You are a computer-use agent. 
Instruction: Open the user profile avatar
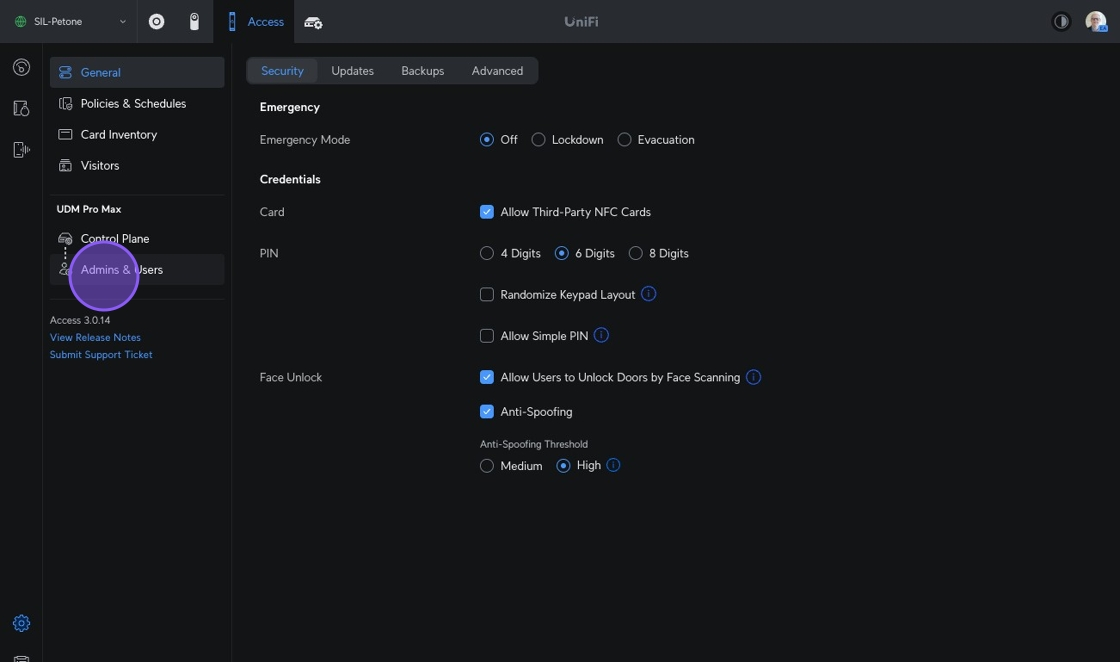point(1095,22)
